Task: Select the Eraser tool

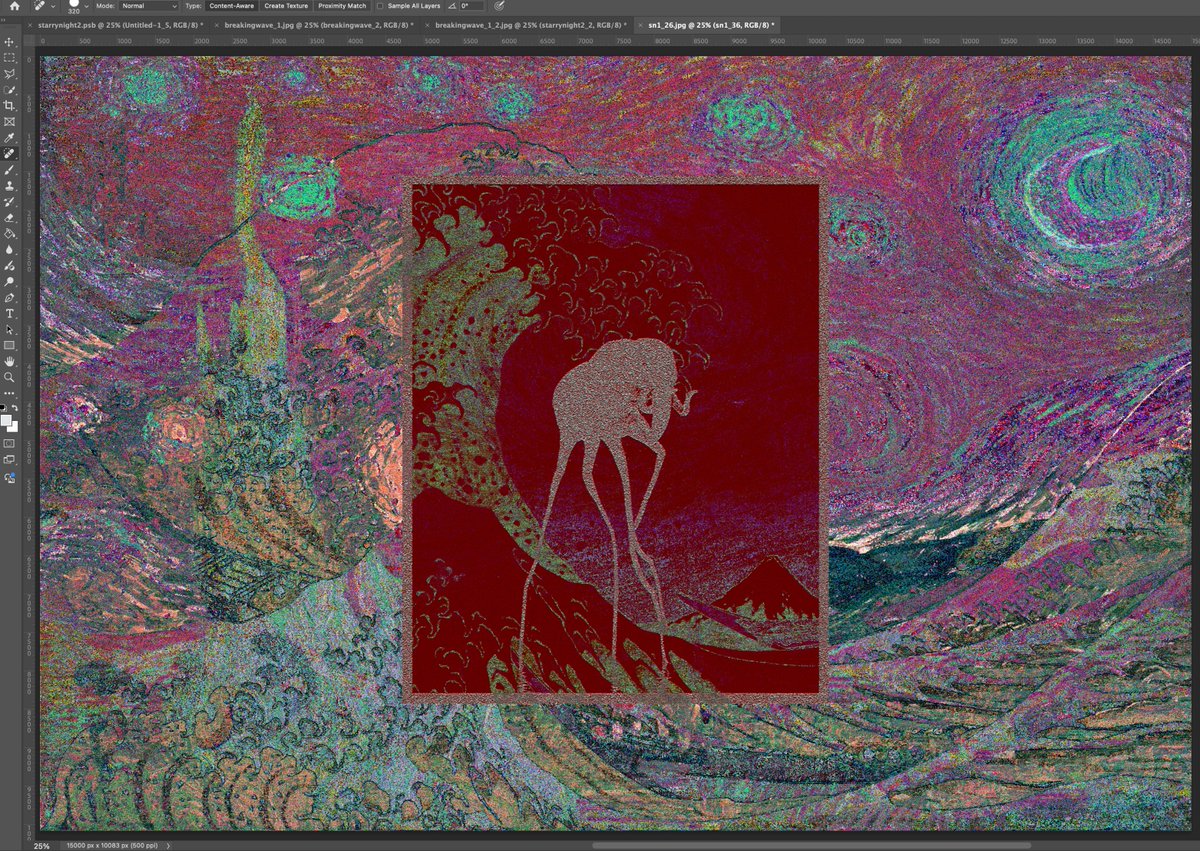Action: (x=10, y=218)
